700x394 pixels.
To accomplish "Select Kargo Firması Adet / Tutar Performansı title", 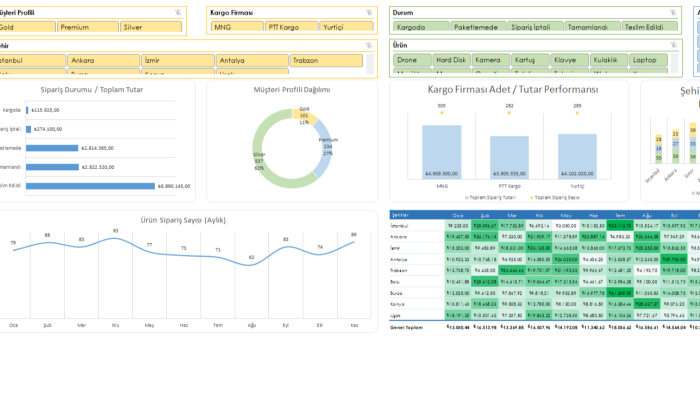I will (x=513, y=89).
